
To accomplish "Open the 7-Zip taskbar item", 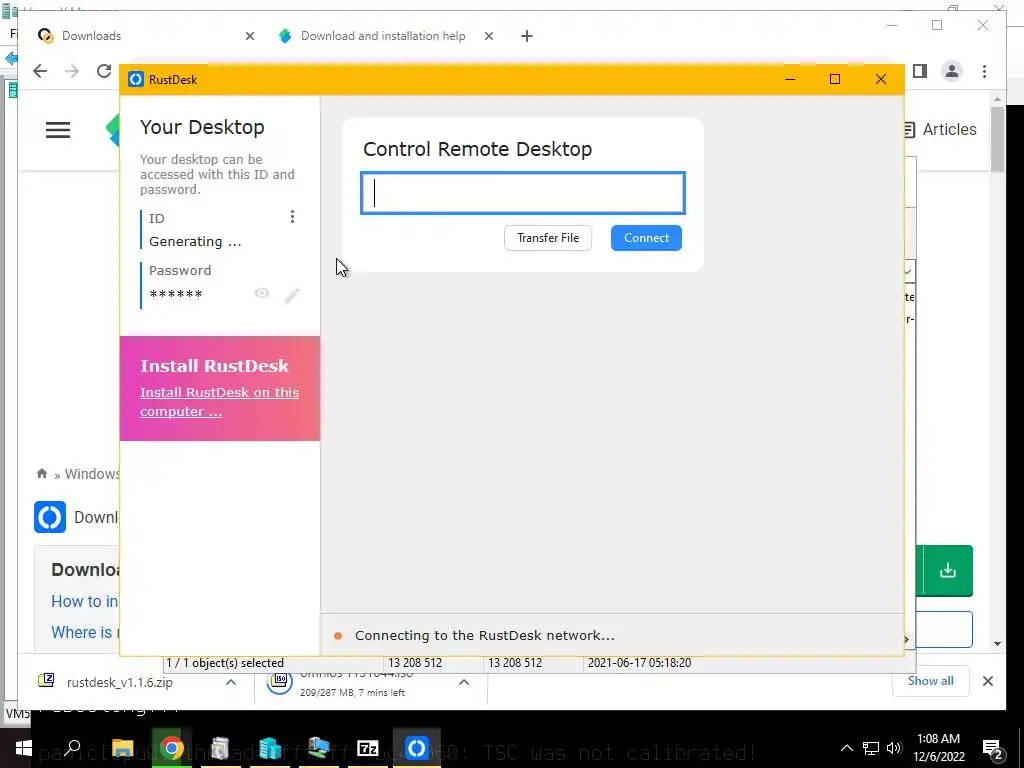I will pos(367,748).
